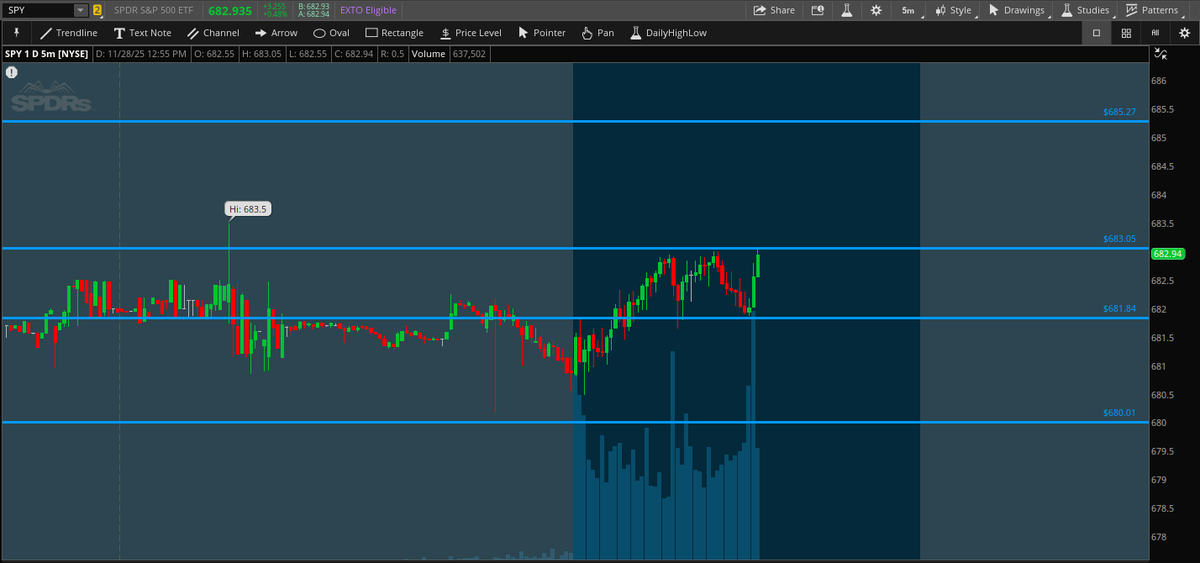Select the Rectangle drawing tool
The height and width of the screenshot is (563, 1200).
(394, 33)
